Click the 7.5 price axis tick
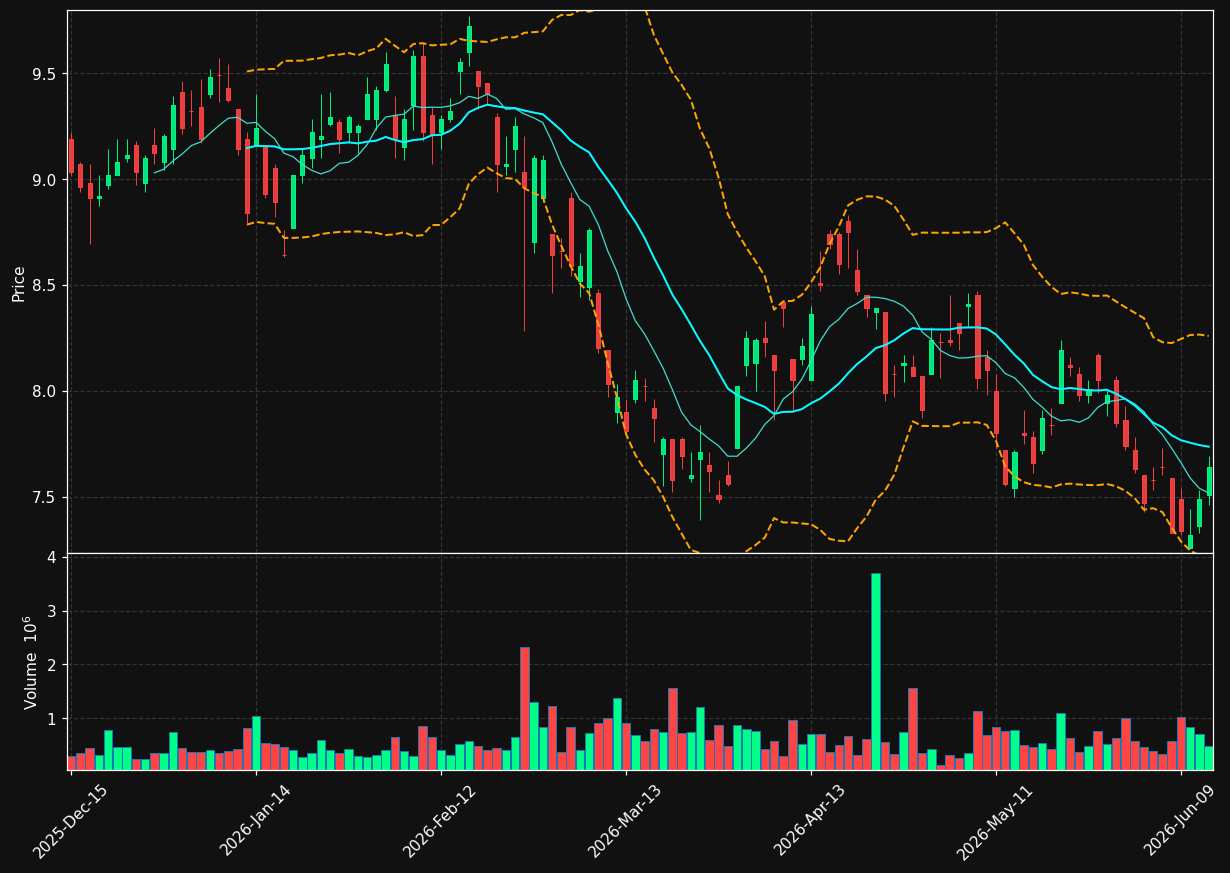This screenshot has width=1230, height=873. 45,498
